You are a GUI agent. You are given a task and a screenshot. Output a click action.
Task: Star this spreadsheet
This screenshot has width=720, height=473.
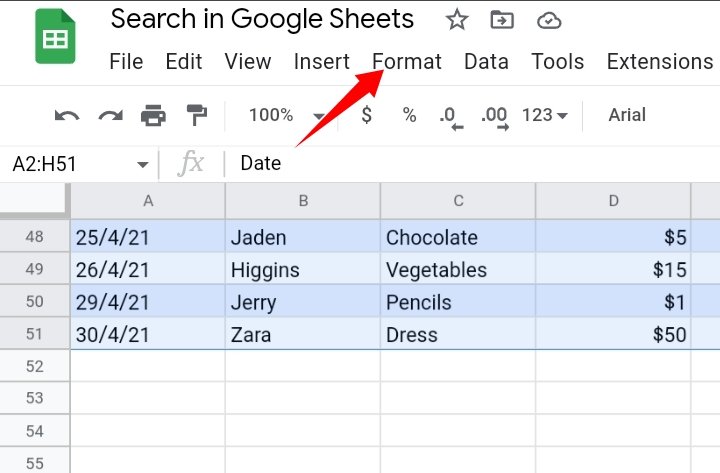click(457, 20)
